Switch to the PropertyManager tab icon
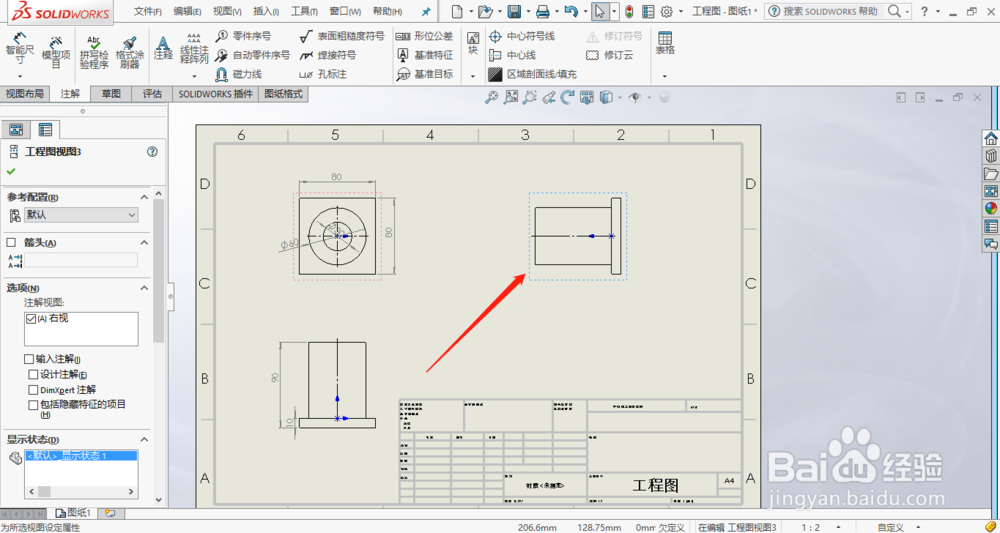 click(x=45, y=130)
